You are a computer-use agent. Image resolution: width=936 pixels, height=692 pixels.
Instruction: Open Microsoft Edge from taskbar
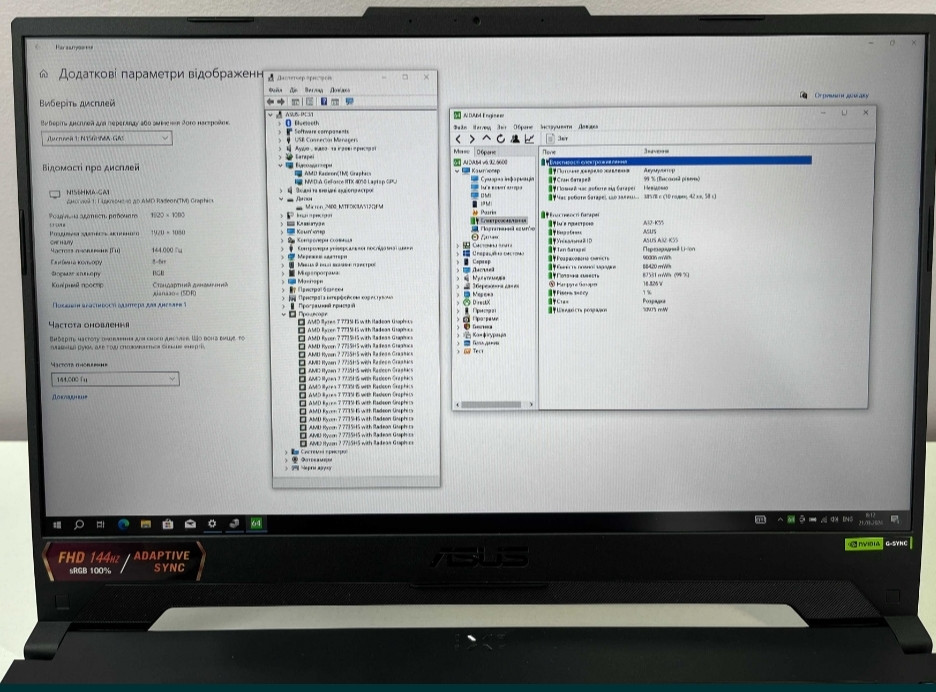pos(123,523)
